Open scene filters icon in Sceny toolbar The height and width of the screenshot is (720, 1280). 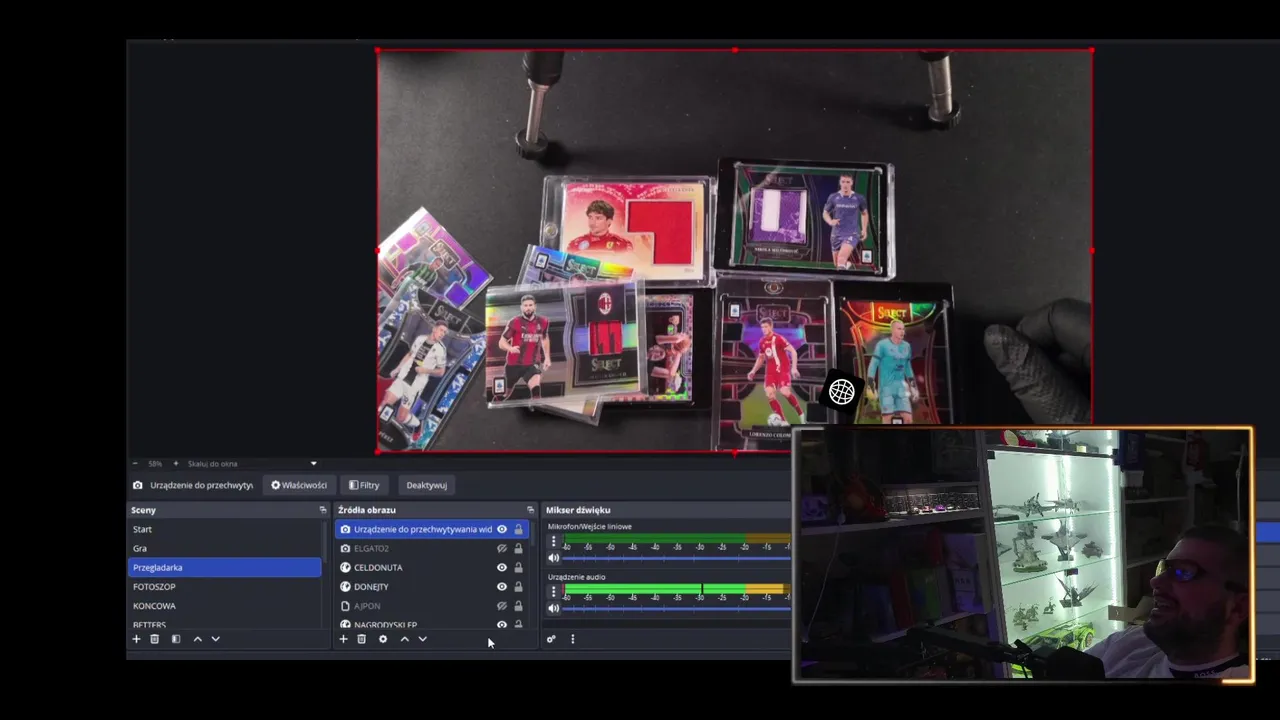tap(176, 639)
